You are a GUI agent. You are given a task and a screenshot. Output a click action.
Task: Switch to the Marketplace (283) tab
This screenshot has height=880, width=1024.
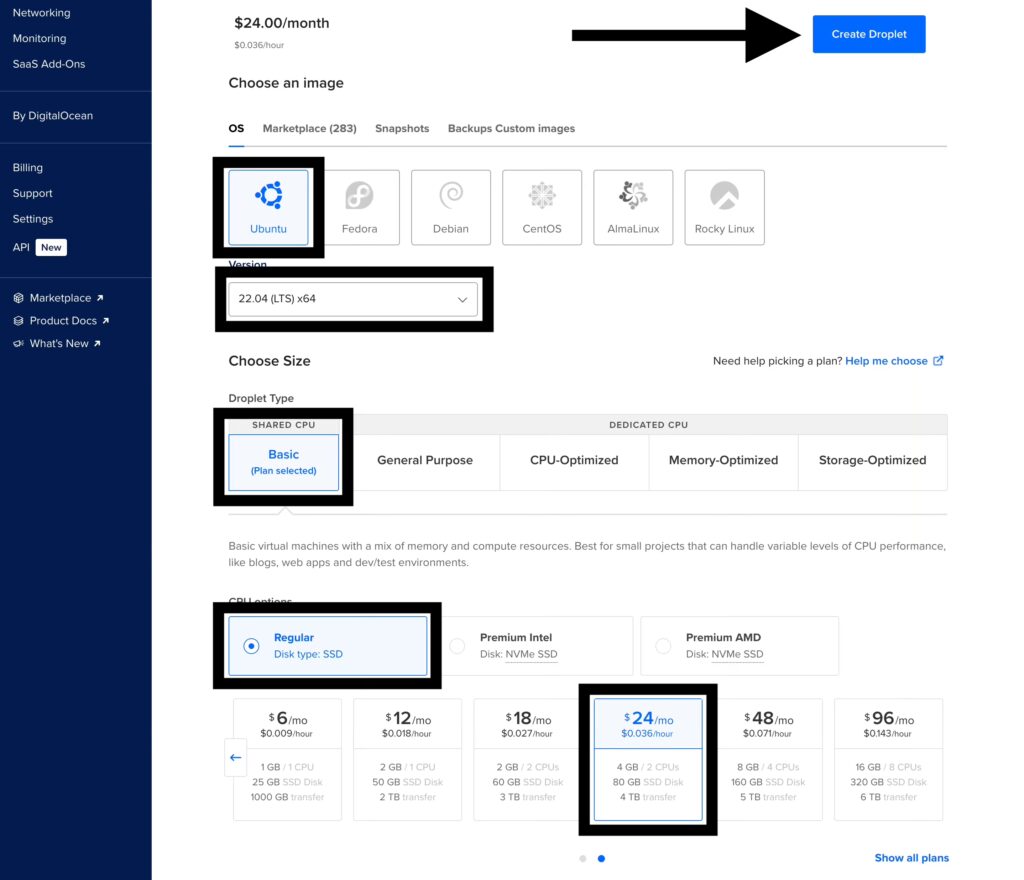coord(310,129)
